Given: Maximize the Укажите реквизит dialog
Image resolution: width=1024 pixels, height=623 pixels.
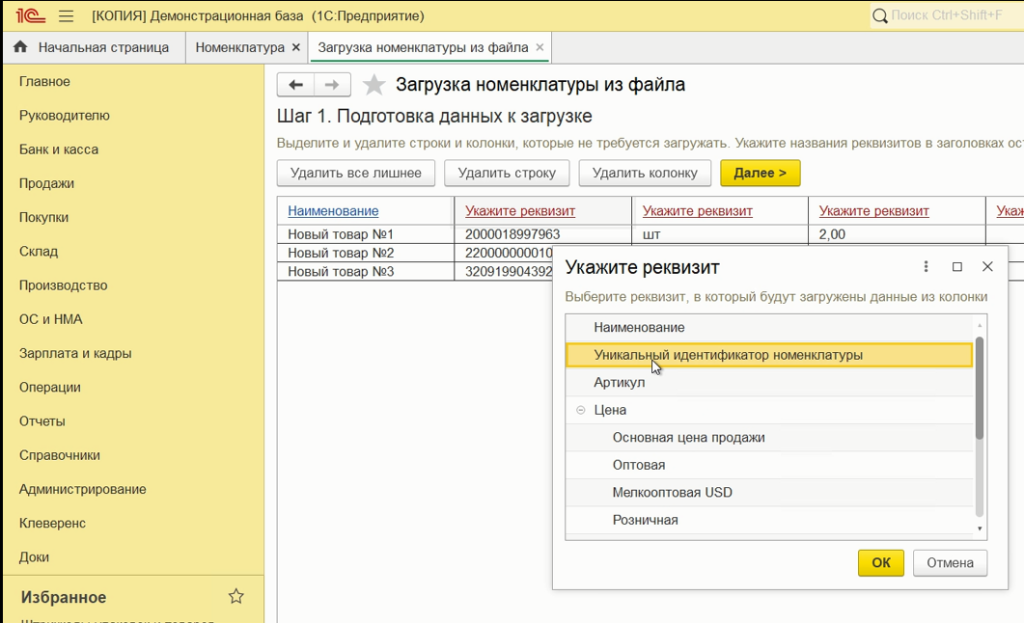Looking at the screenshot, I should (957, 266).
